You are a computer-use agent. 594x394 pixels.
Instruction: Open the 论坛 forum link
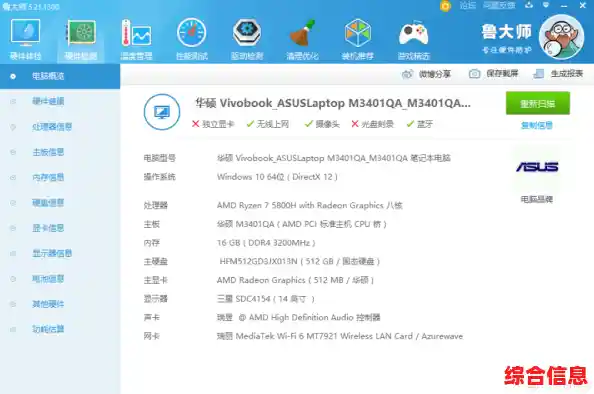coord(467,5)
